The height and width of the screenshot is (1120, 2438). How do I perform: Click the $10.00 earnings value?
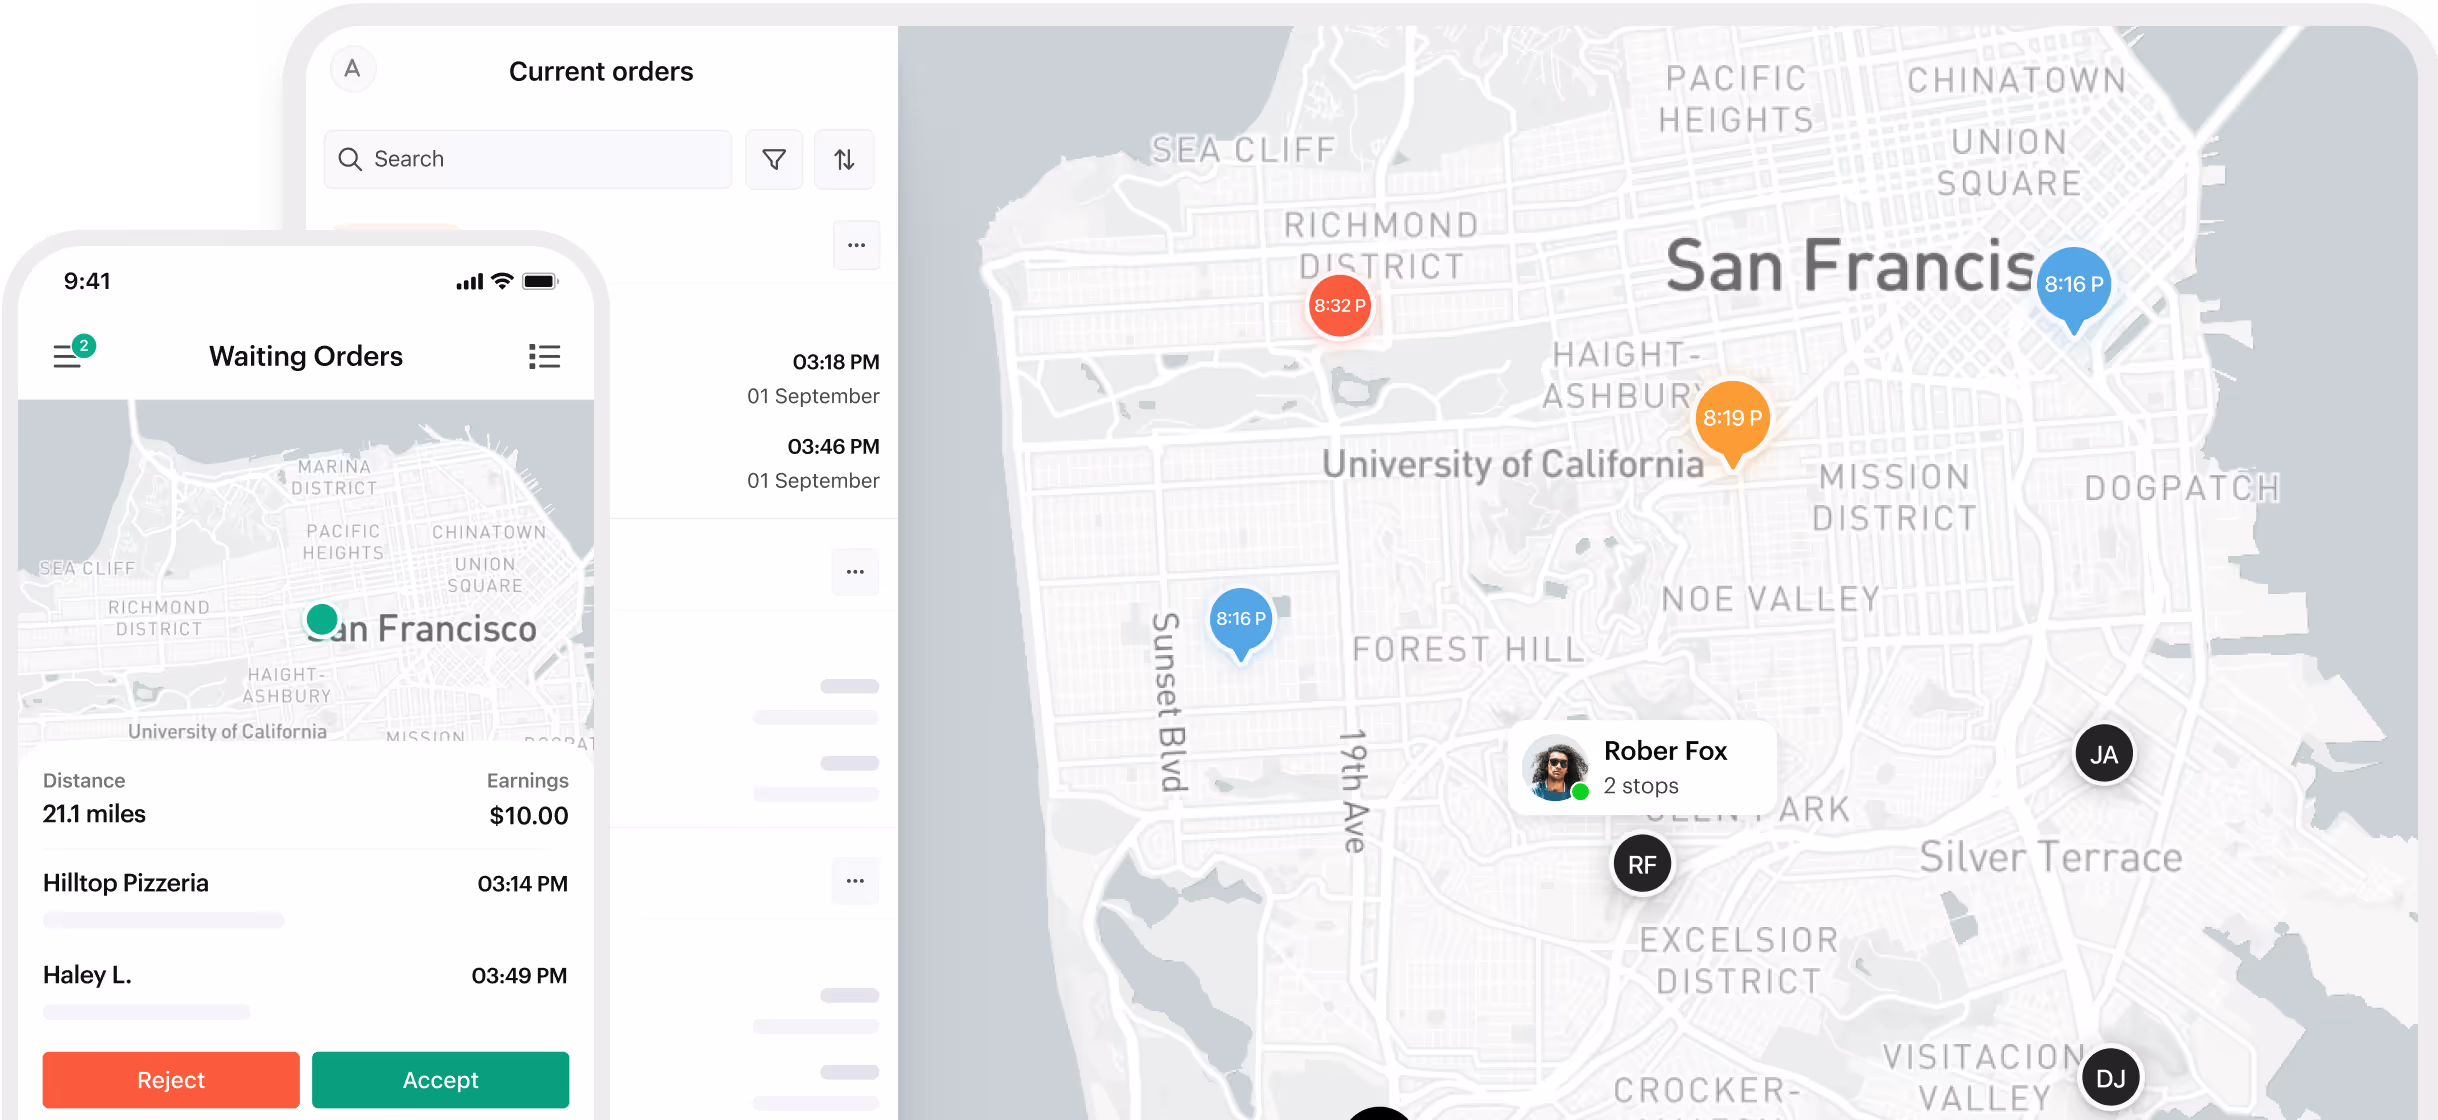529,816
